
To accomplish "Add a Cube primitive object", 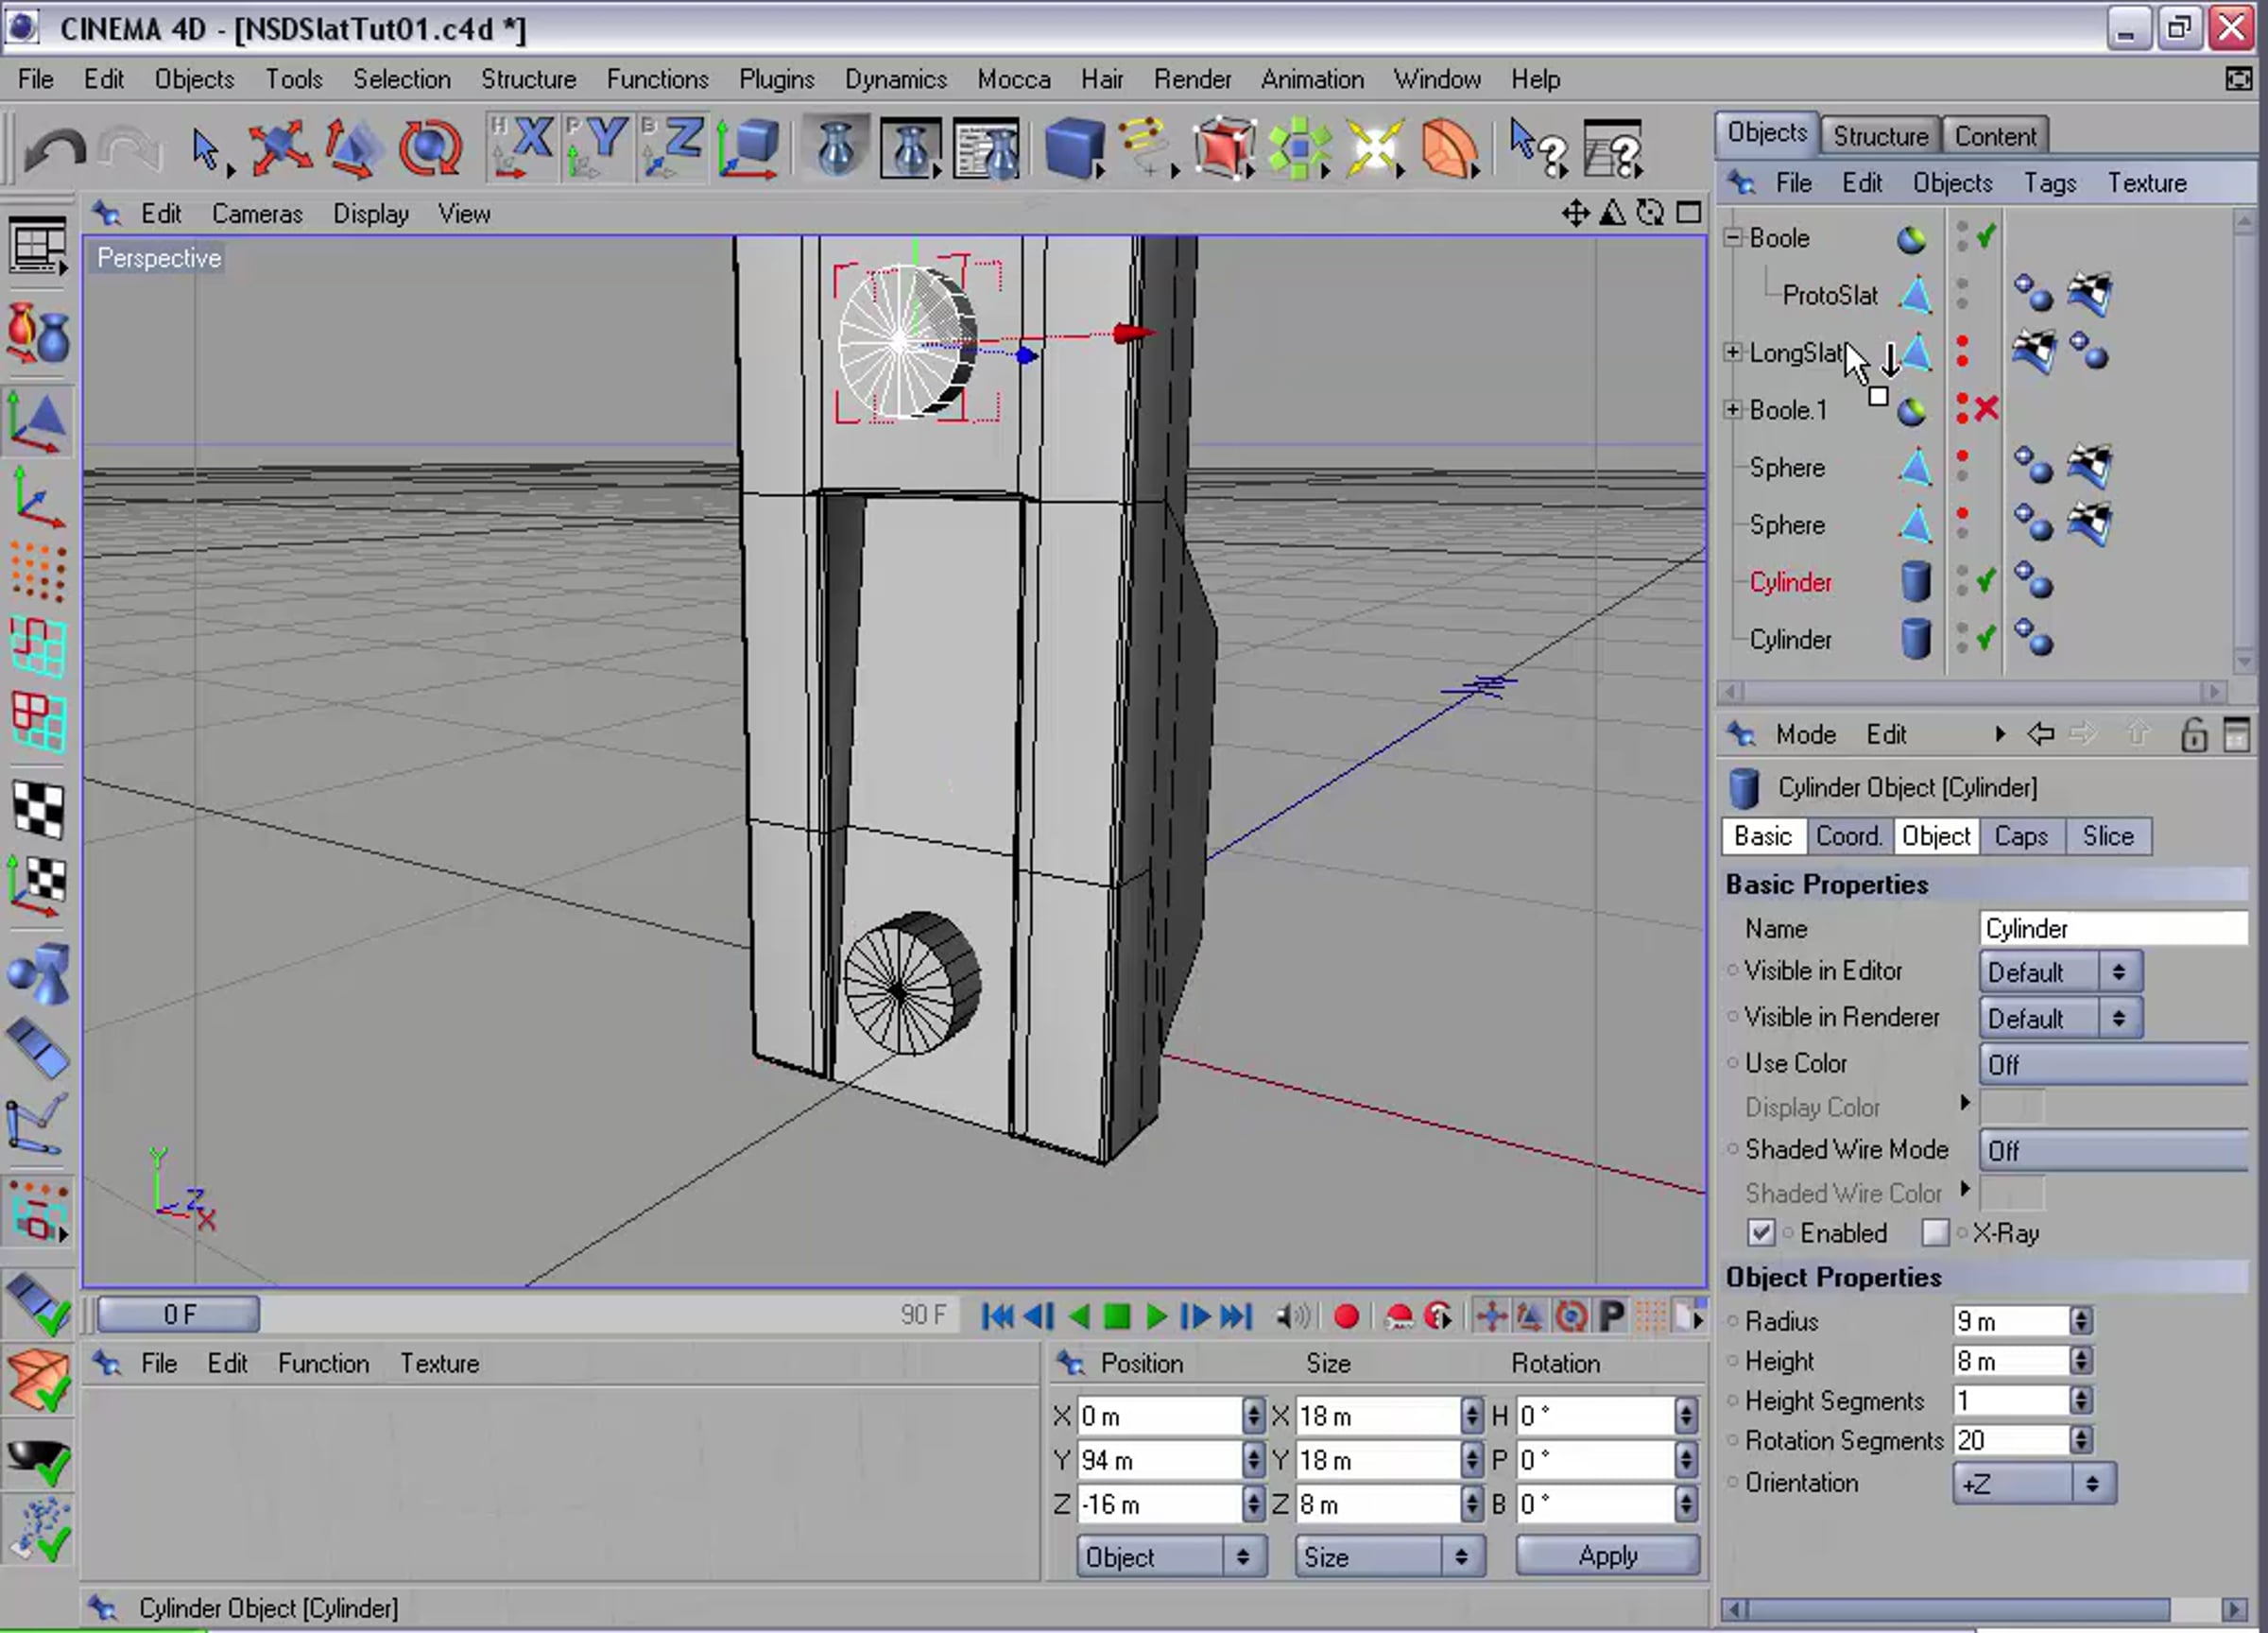I will point(1073,148).
